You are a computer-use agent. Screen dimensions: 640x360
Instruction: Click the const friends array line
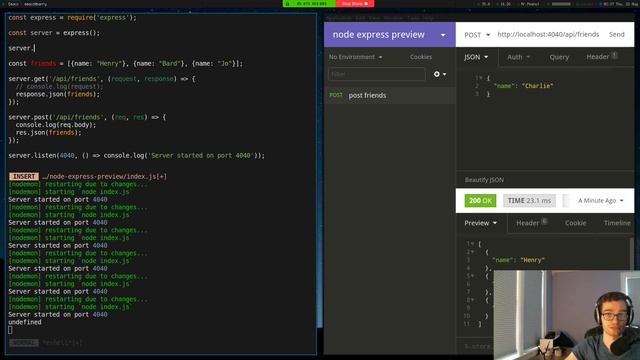pos(125,64)
